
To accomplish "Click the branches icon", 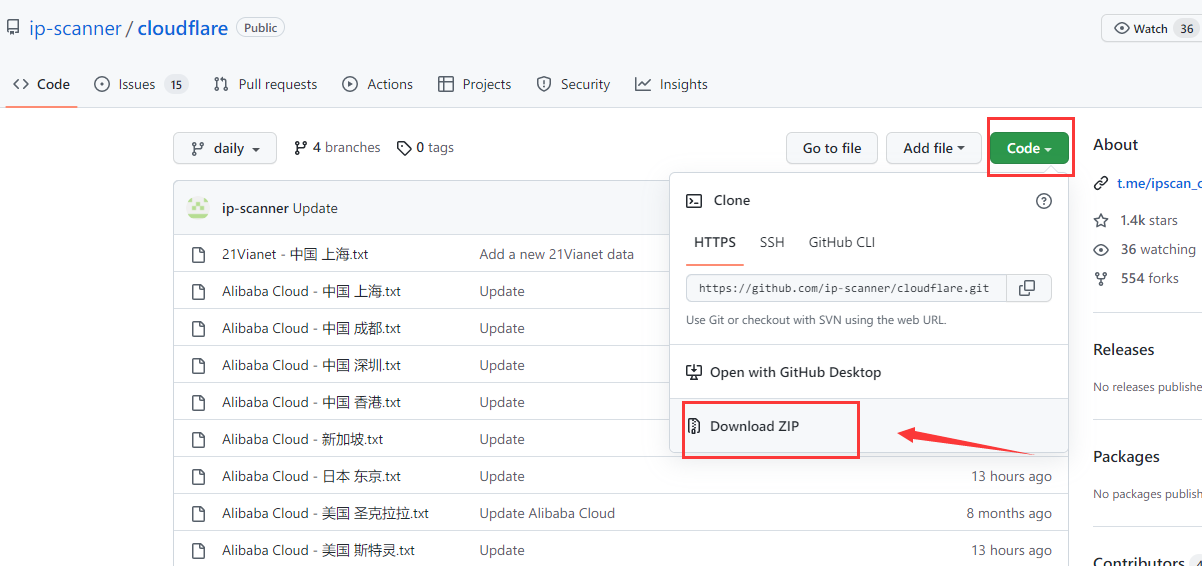I will (300, 148).
